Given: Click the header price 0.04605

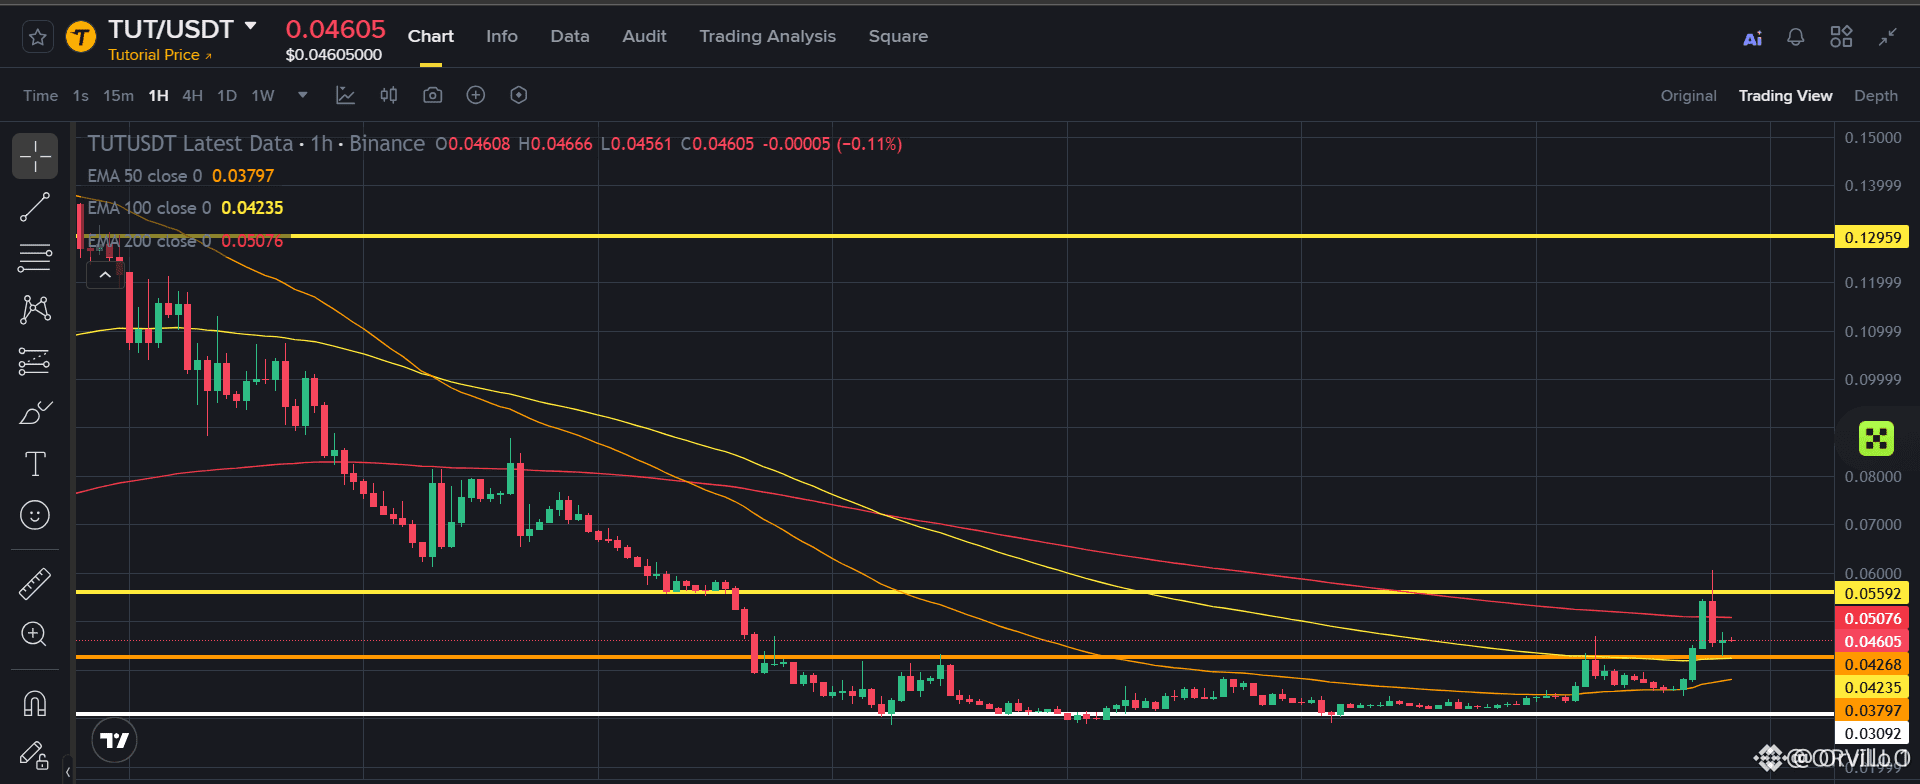Looking at the screenshot, I should tap(335, 29).
